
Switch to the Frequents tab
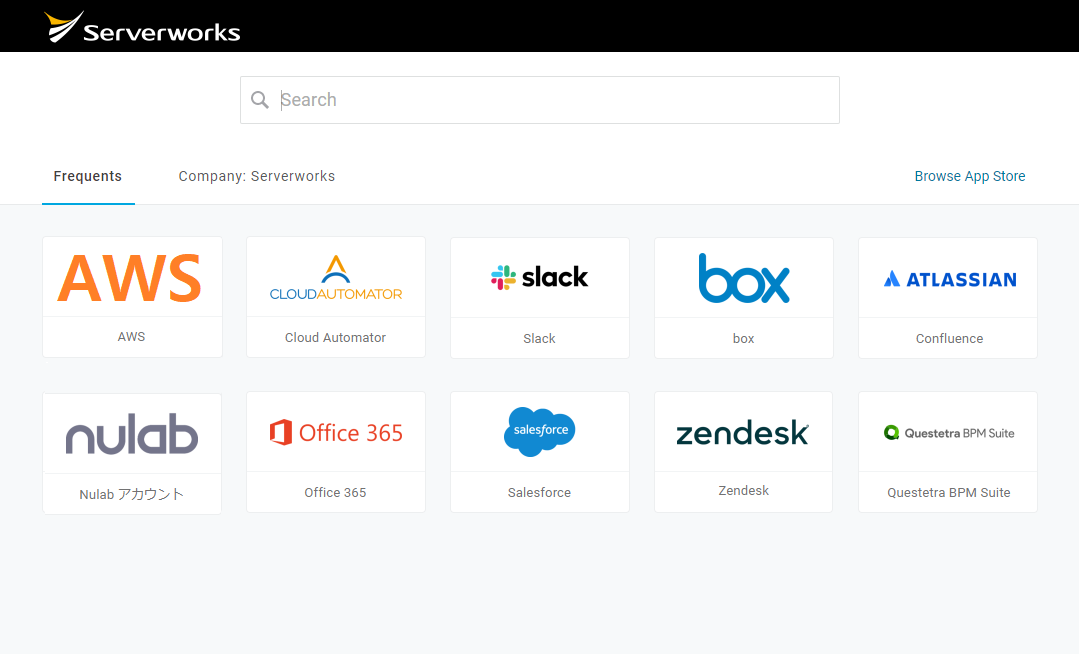pyautogui.click(x=88, y=177)
